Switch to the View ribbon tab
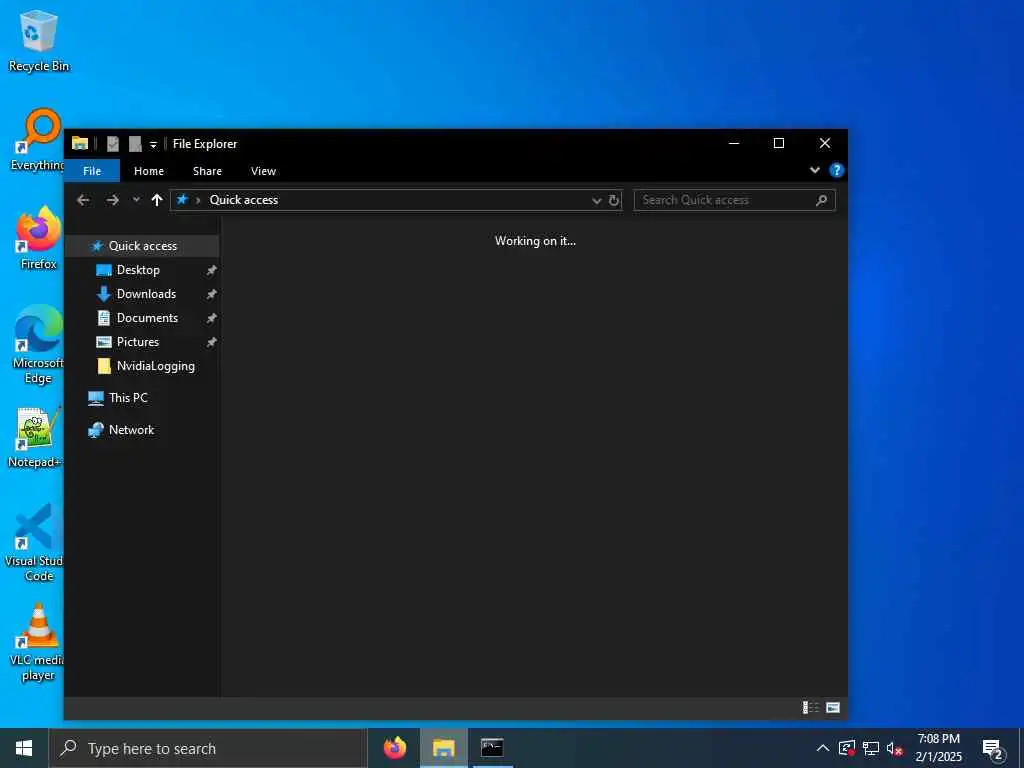The height and width of the screenshot is (768, 1024). (263, 171)
